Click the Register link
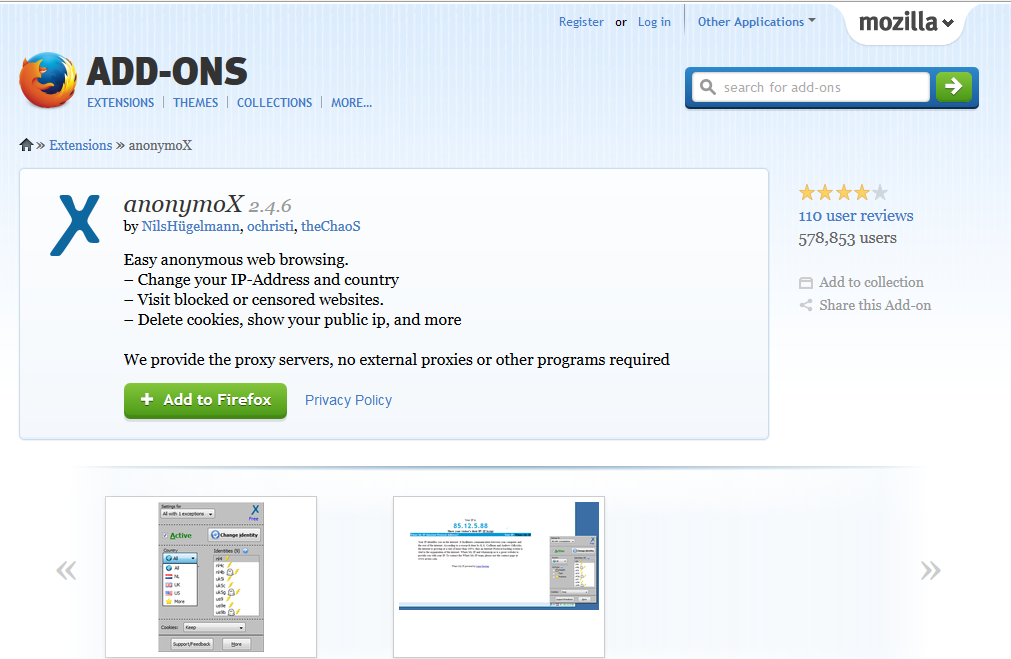1011x659 pixels. (x=581, y=22)
